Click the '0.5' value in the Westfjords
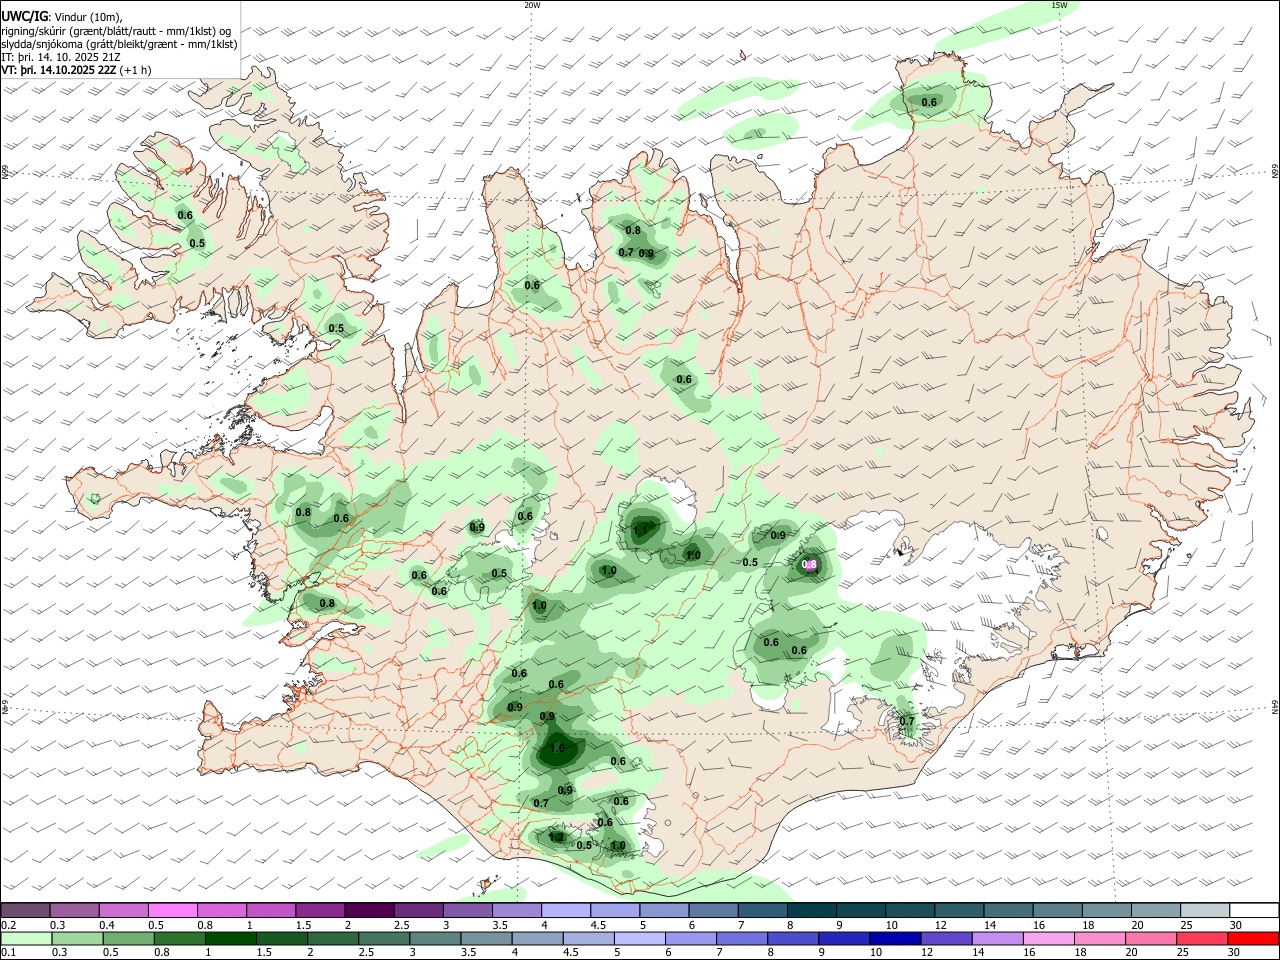The height and width of the screenshot is (960, 1280). point(197,243)
